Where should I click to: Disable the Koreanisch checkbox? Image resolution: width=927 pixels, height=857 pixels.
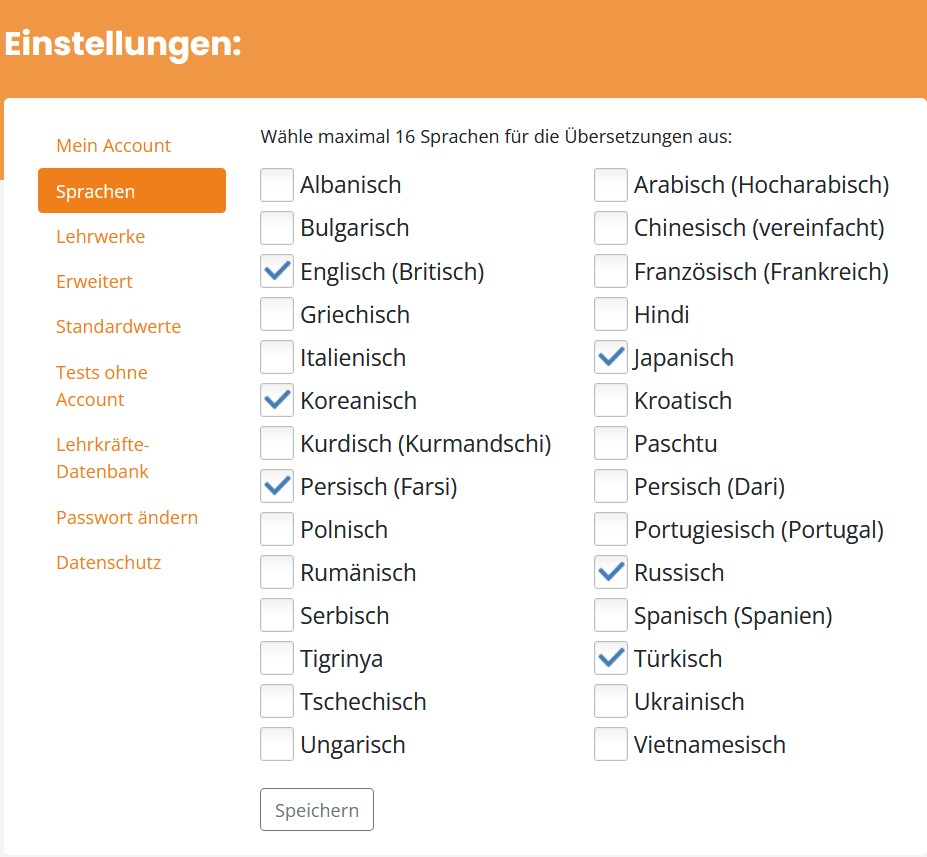pos(277,400)
